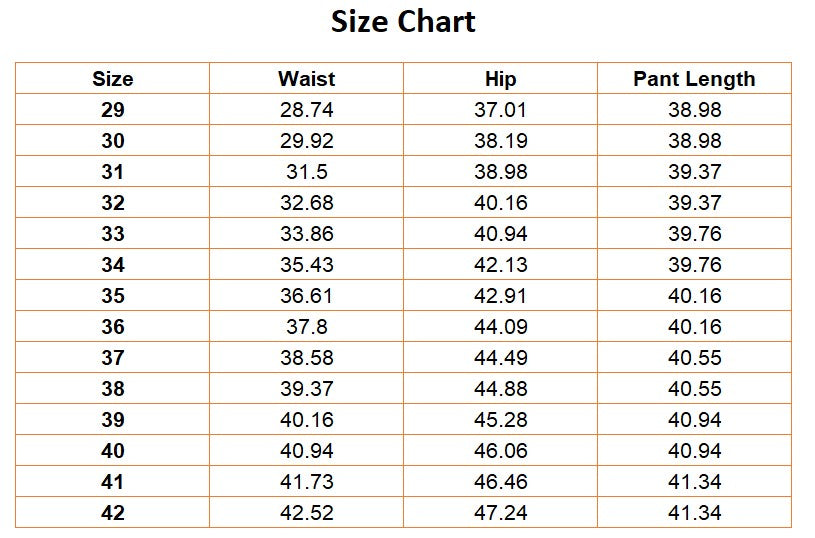This screenshot has width=815, height=538.
Task: Select waist value 31.5
Action: [x=306, y=172]
